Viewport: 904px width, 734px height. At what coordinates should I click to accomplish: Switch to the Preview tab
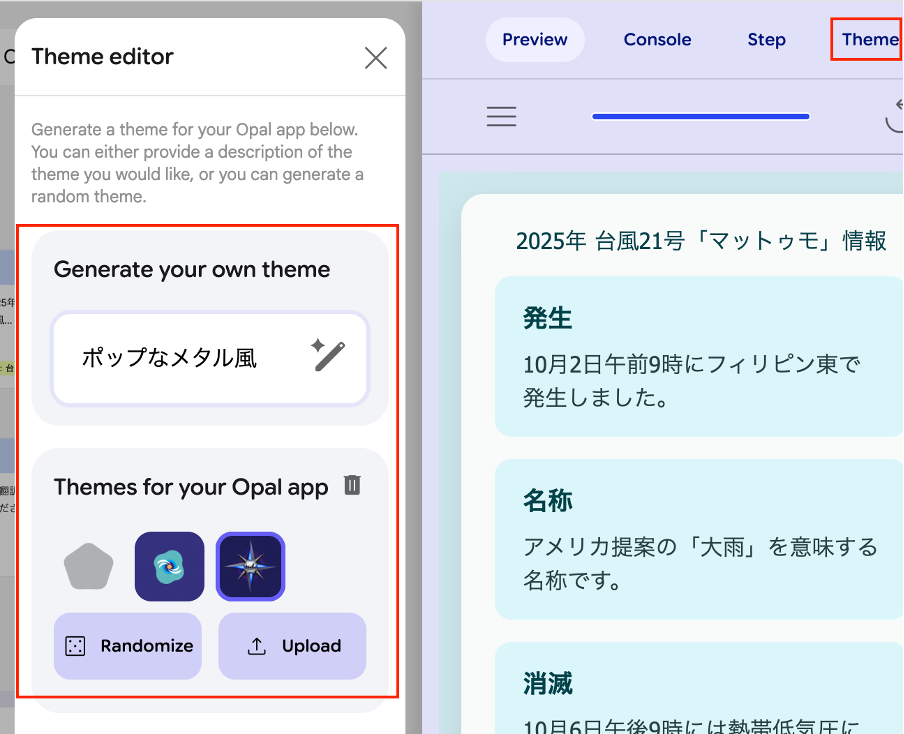coord(535,40)
